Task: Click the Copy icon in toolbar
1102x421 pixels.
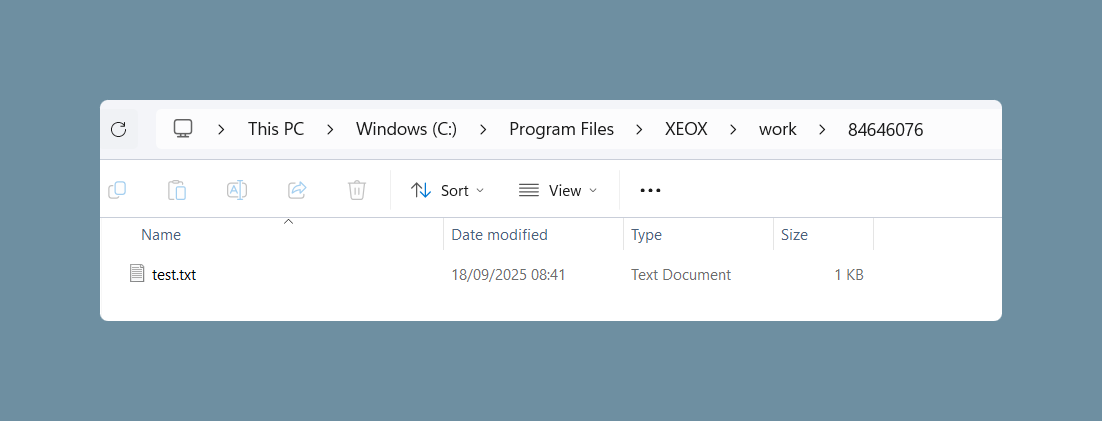Action: [117, 190]
